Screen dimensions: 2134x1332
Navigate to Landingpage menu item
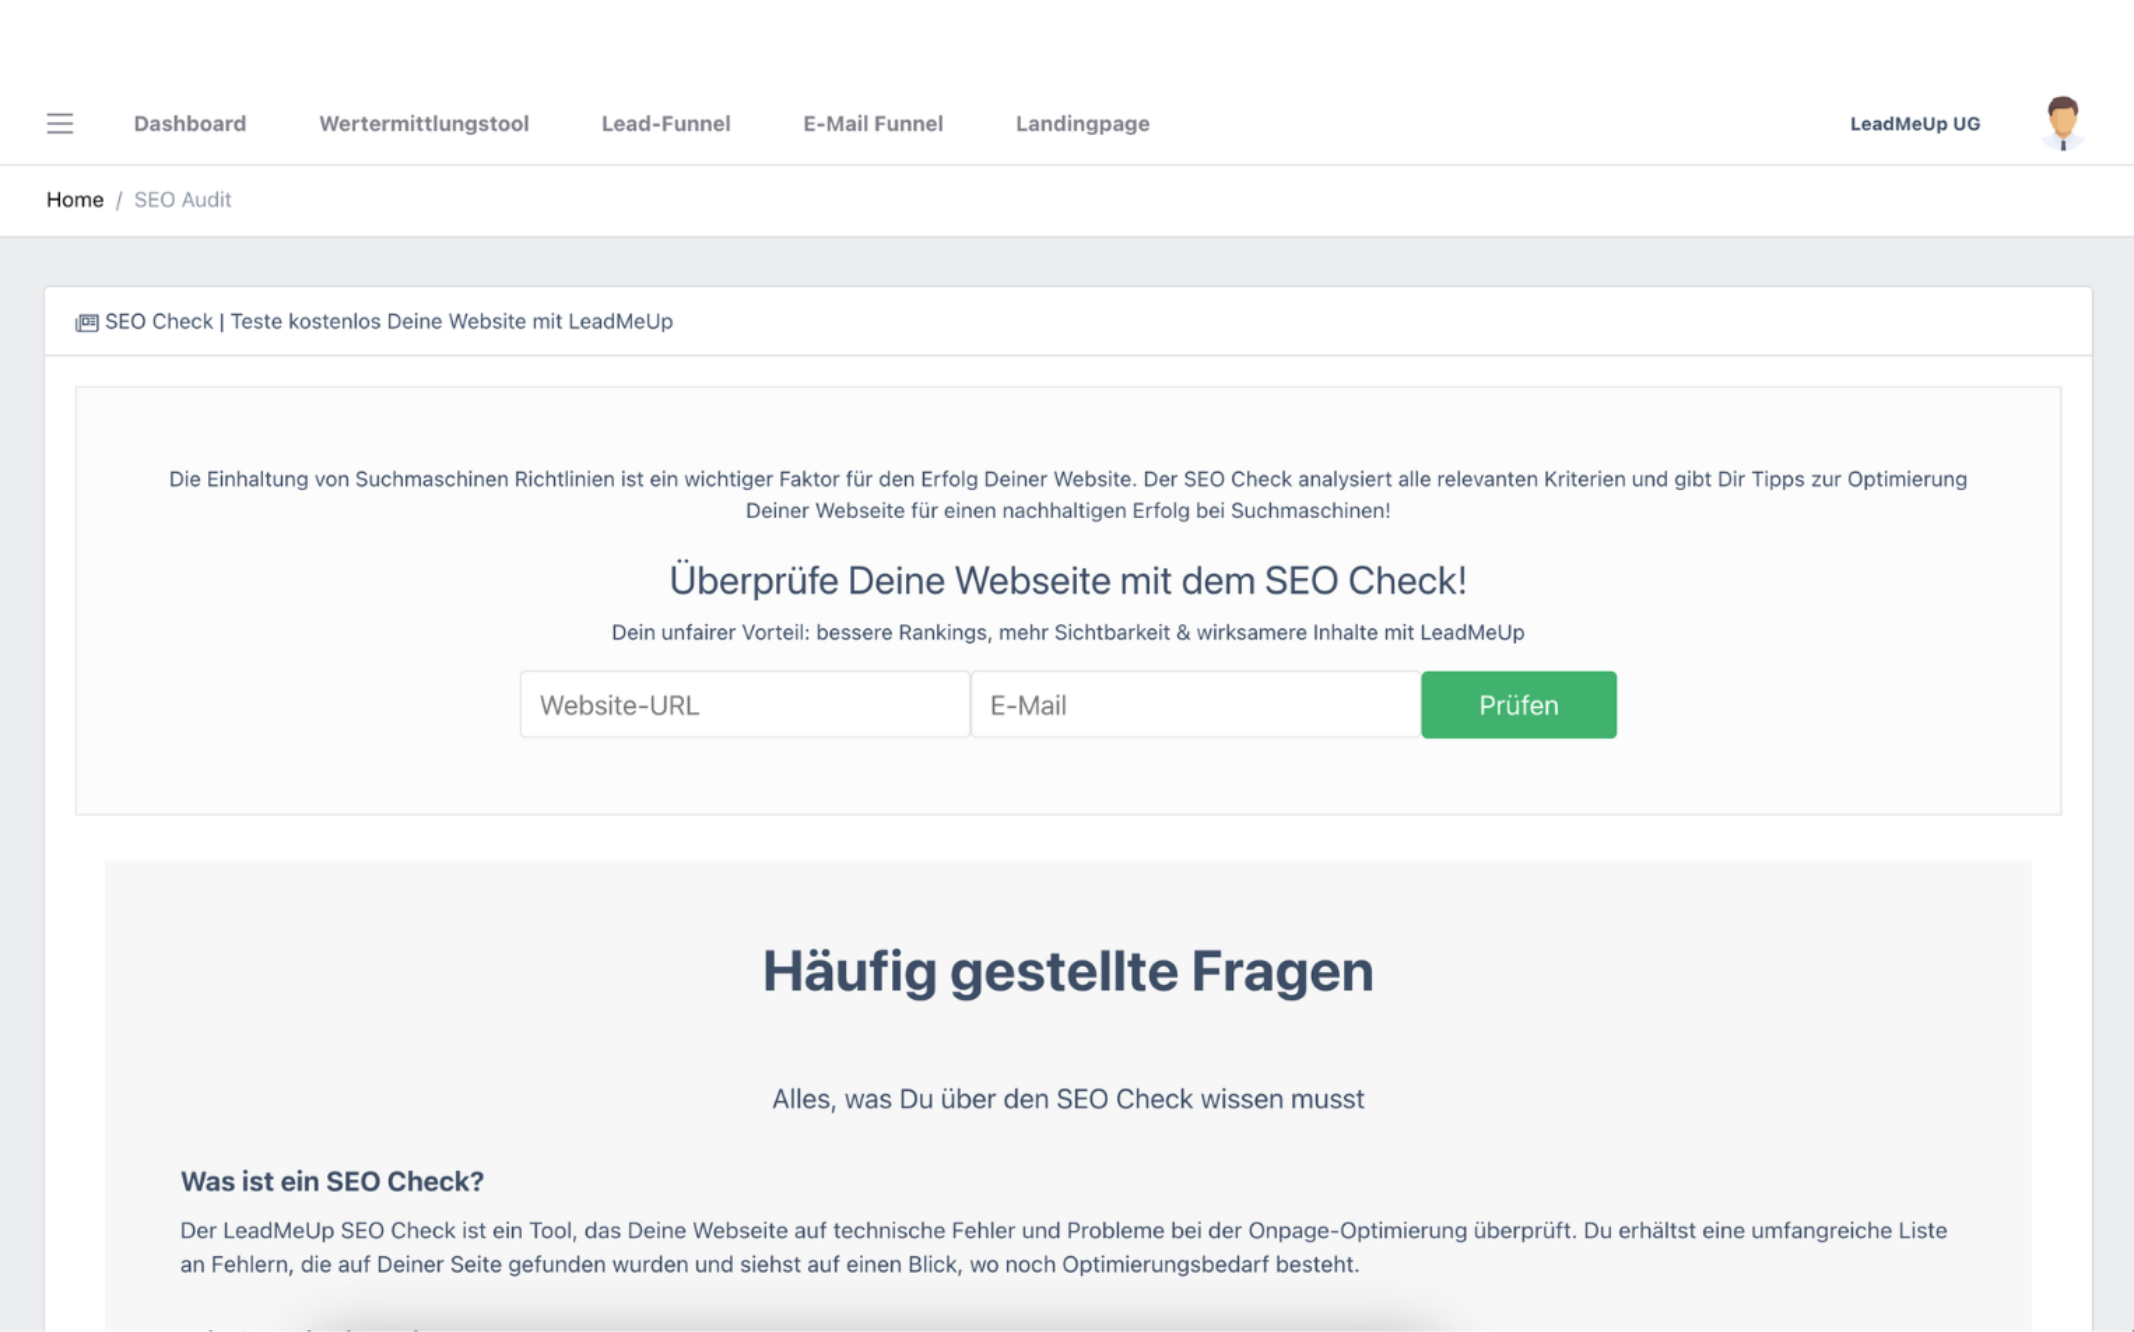point(1083,124)
